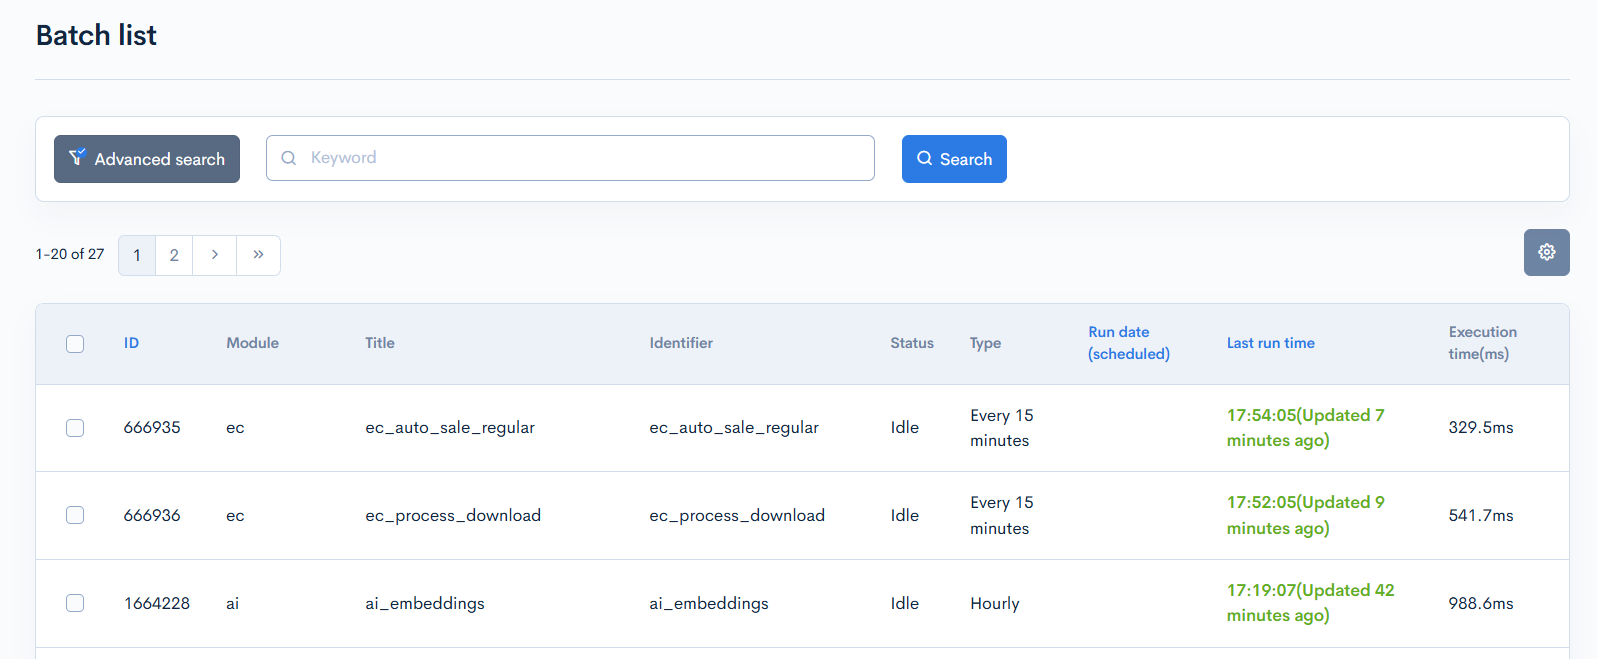Click the ec_auto_sale_regular title cell

click(x=450, y=428)
